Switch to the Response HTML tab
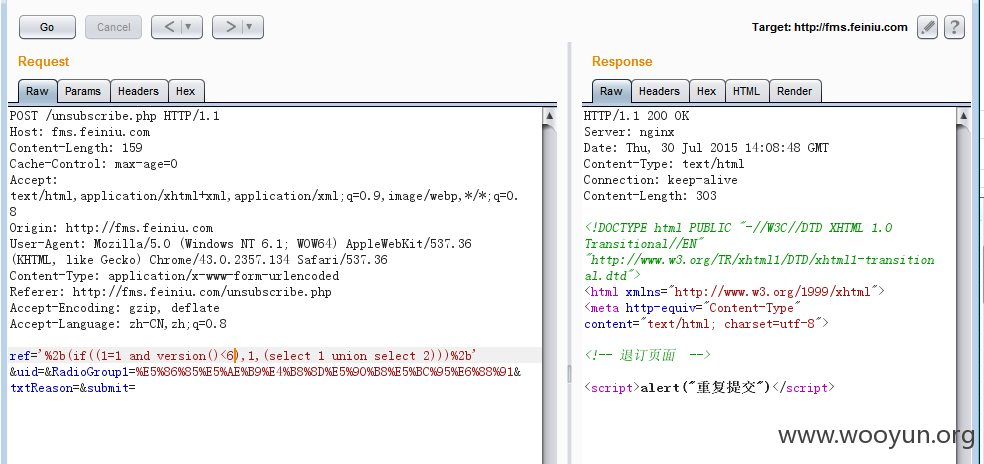 (746, 91)
